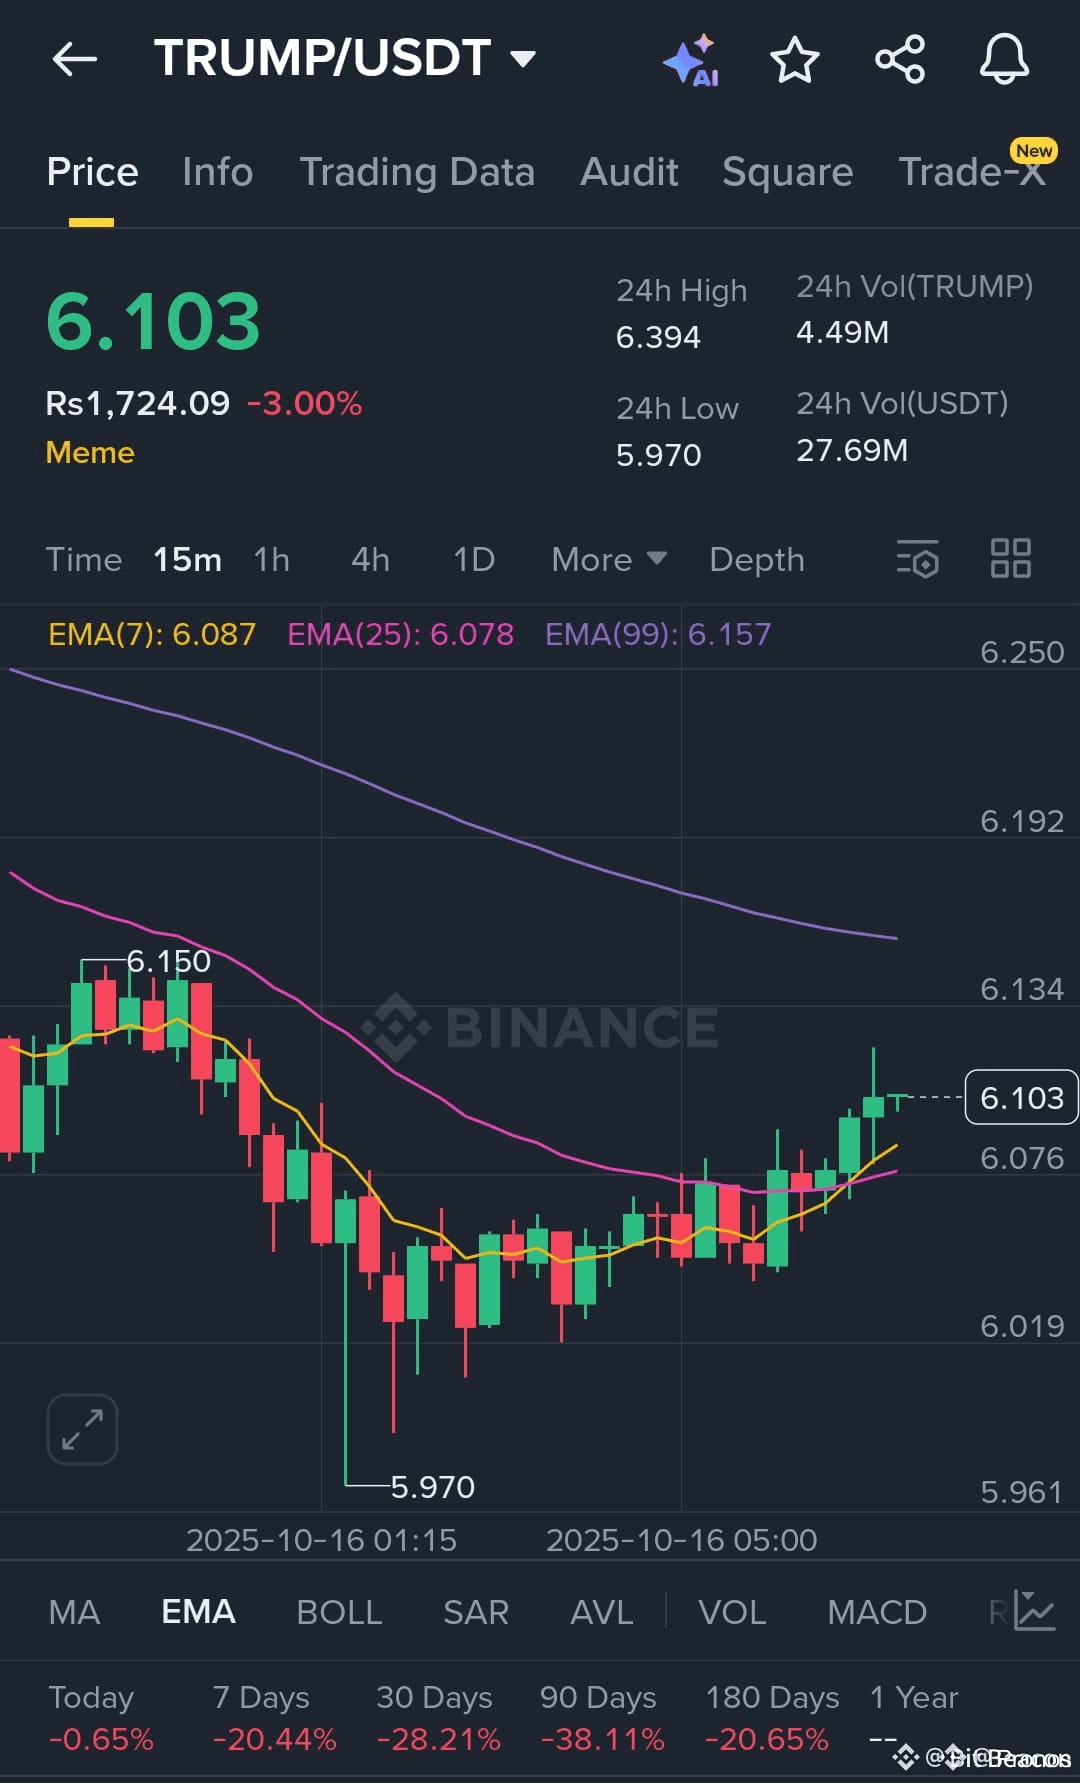This screenshot has width=1080, height=1783.
Task: Enable the BOLL indicator
Action: (339, 1611)
